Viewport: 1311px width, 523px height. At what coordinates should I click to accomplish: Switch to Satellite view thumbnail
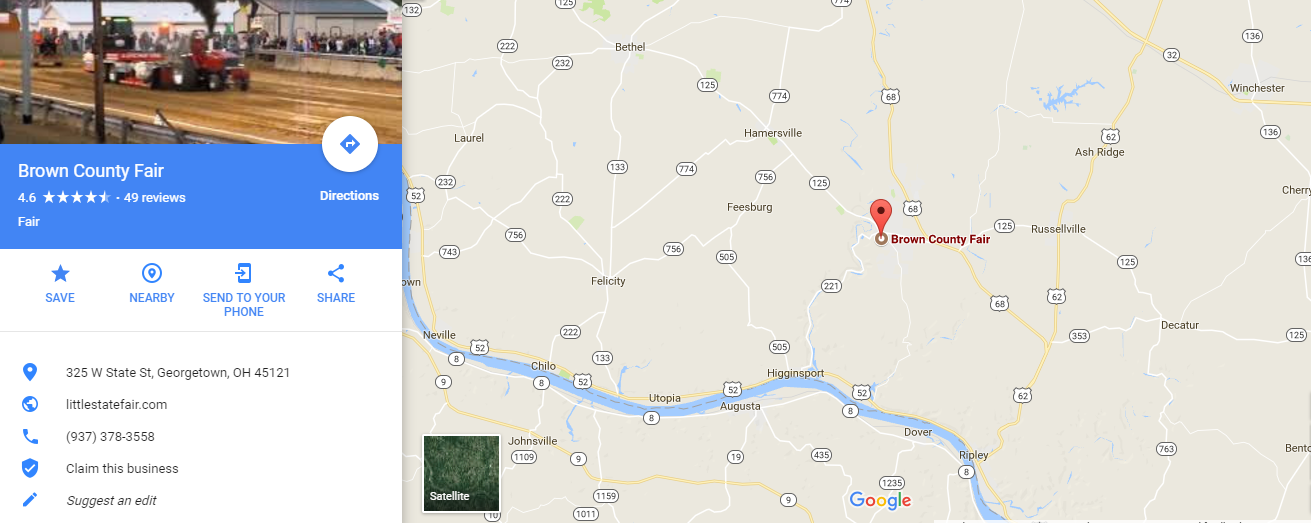(461, 473)
